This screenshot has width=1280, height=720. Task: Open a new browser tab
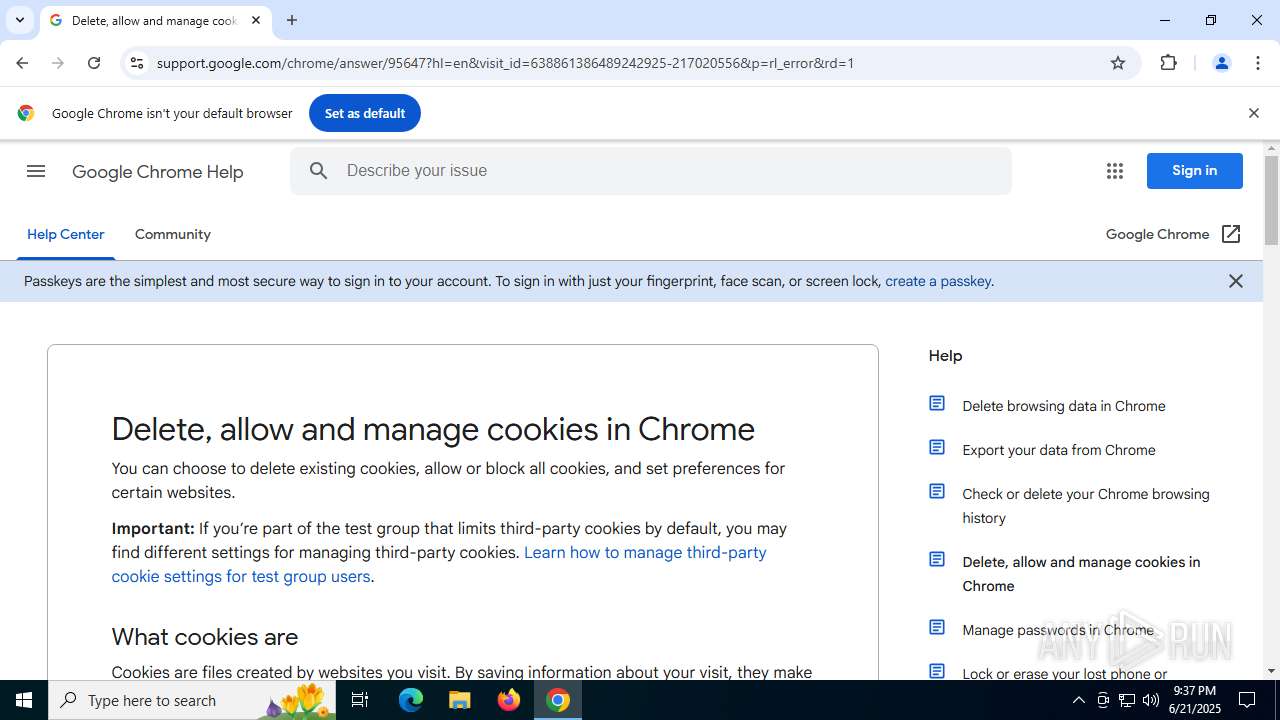click(x=292, y=20)
